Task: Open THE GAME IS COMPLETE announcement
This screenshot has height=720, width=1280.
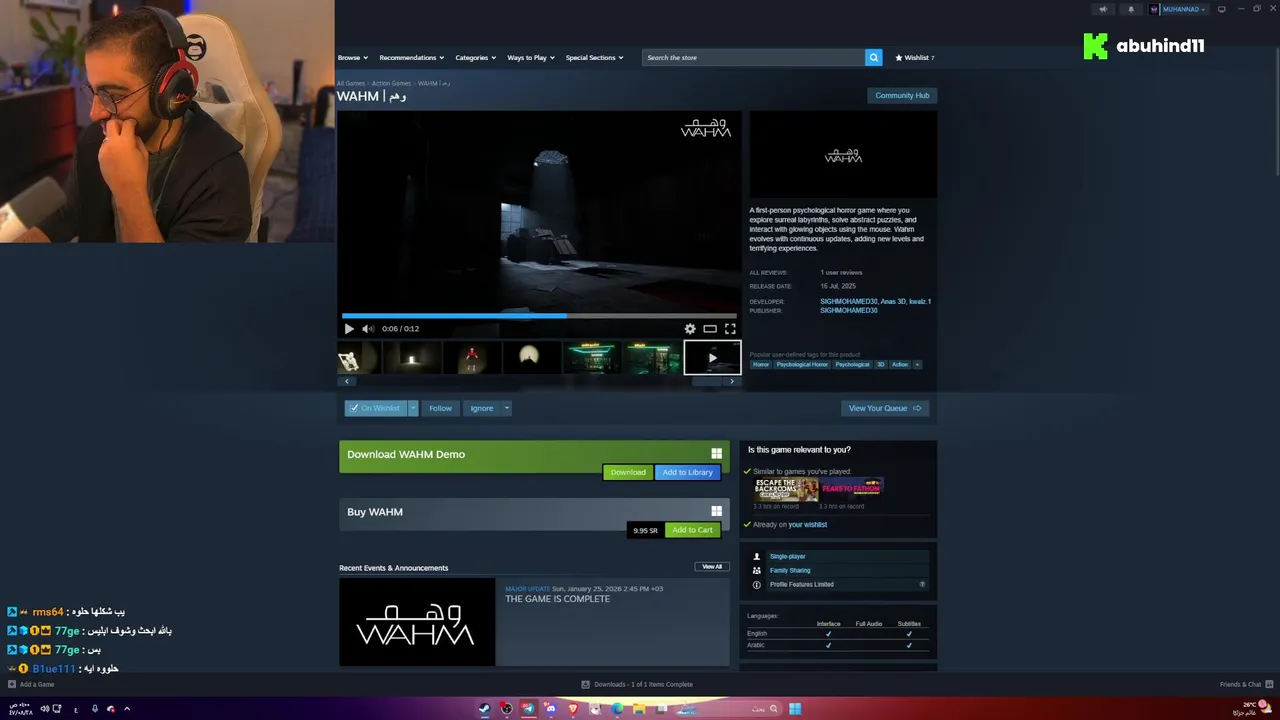Action: point(557,599)
